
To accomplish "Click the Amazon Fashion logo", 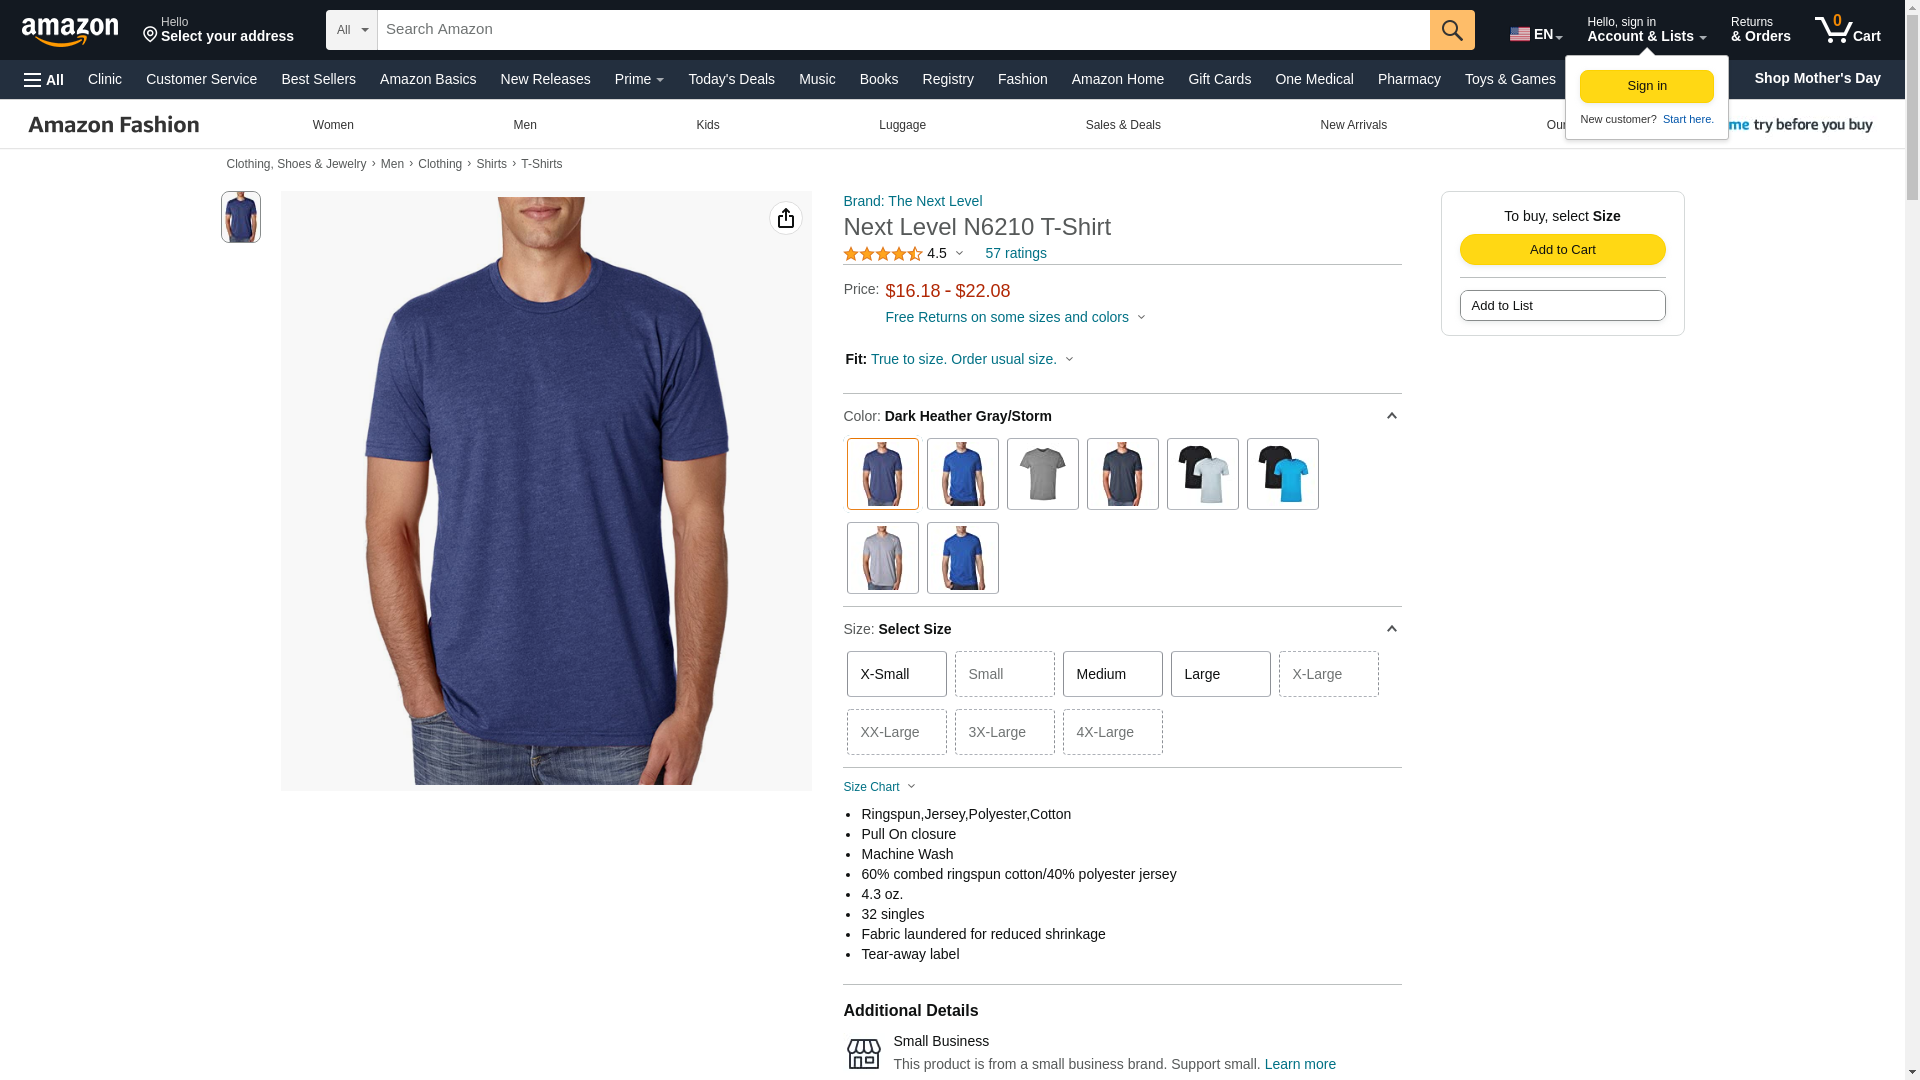I will point(114,125).
